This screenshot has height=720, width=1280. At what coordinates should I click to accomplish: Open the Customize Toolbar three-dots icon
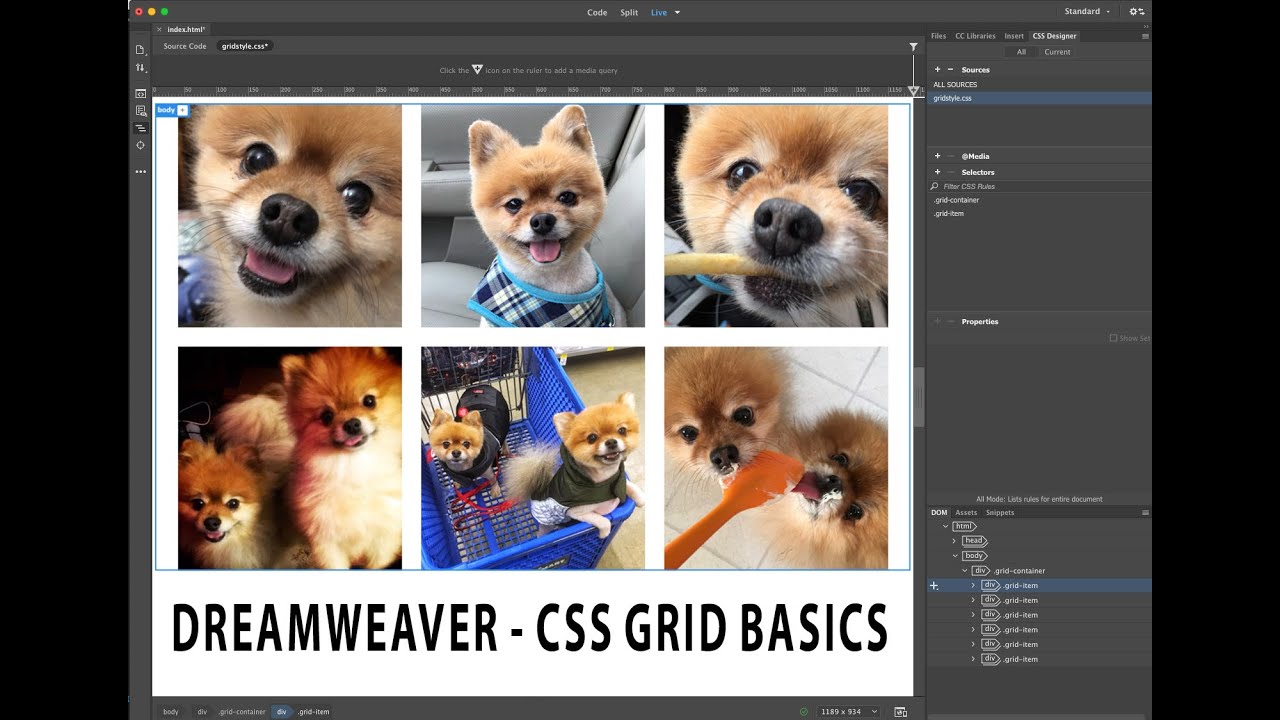point(140,172)
